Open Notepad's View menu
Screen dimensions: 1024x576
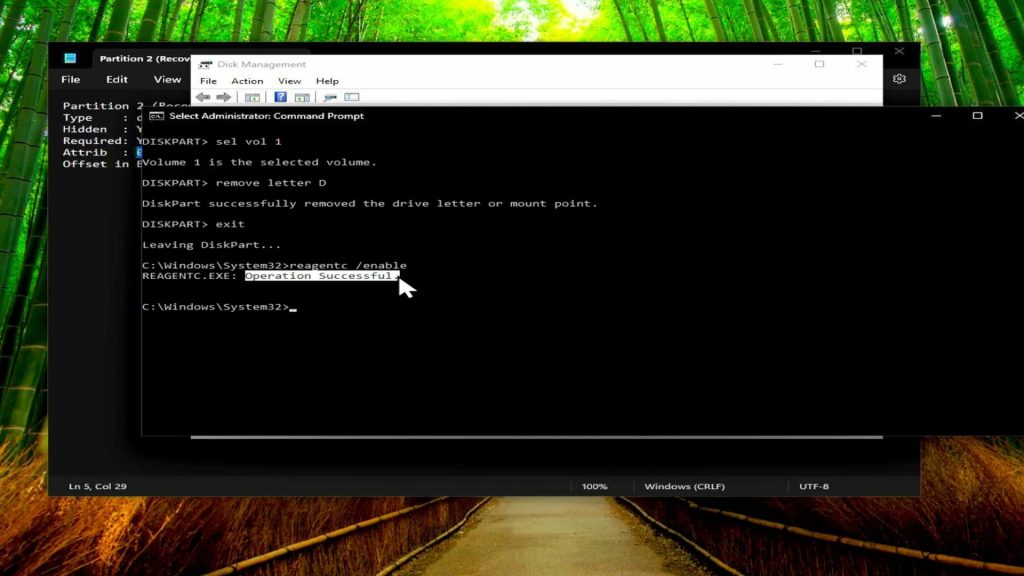coord(167,79)
